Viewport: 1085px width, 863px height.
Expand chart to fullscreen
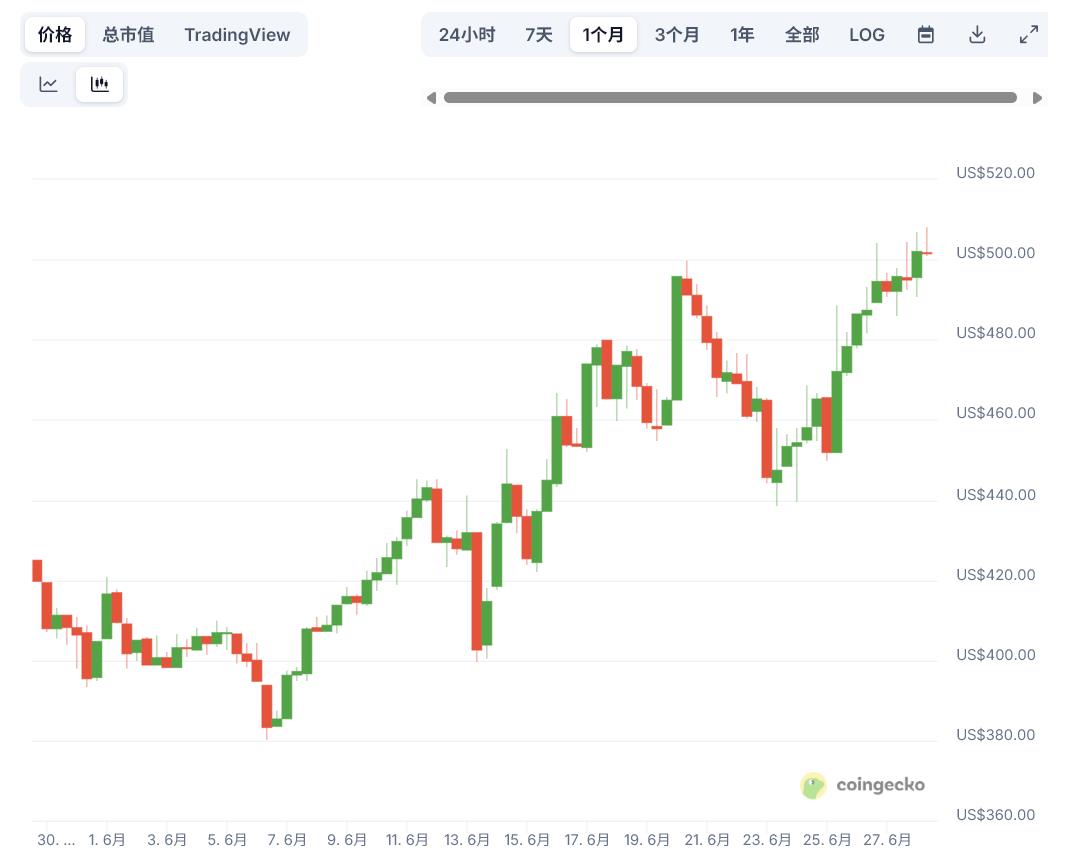click(1029, 35)
